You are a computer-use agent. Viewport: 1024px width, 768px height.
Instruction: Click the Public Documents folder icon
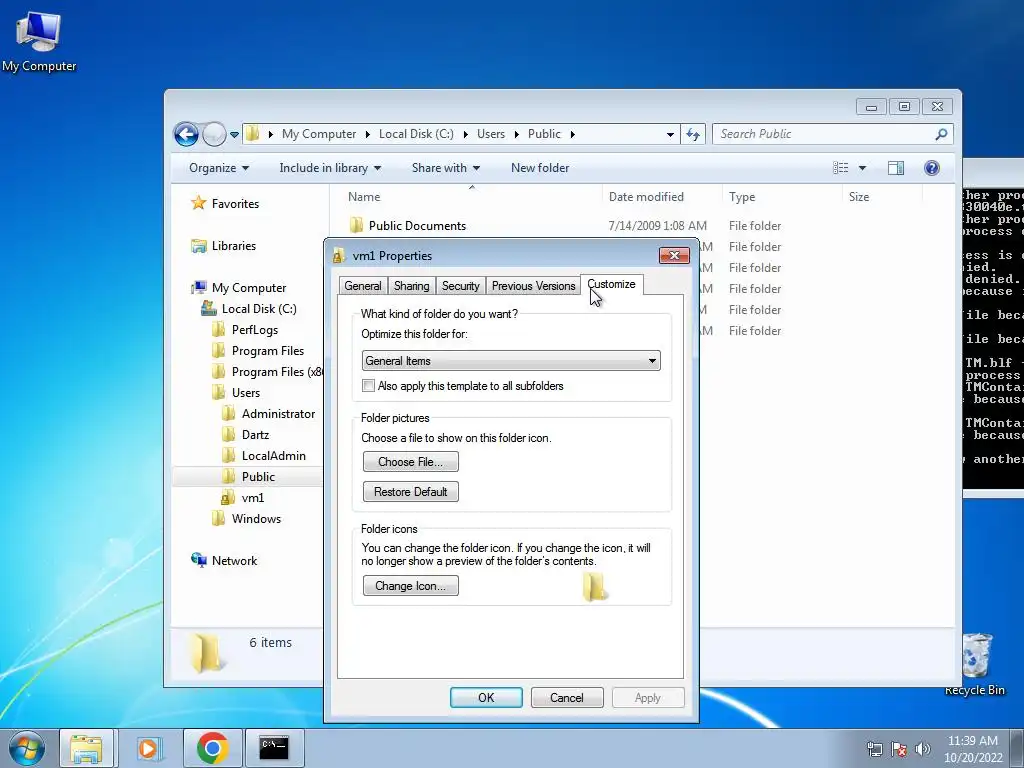(356, 225)
